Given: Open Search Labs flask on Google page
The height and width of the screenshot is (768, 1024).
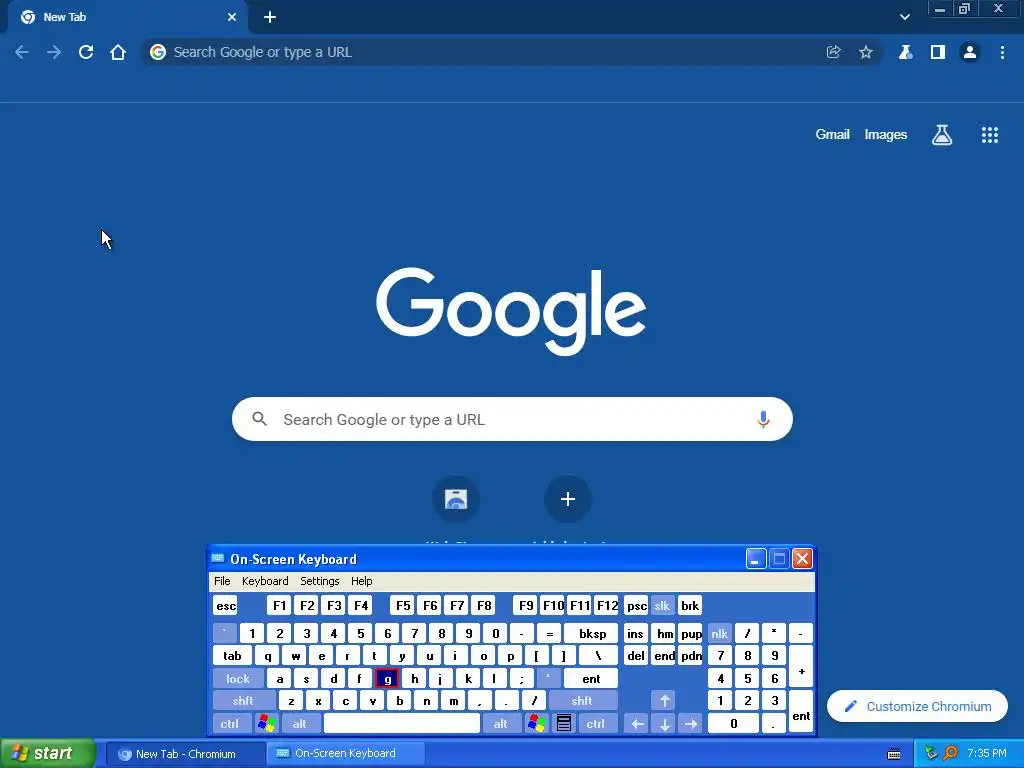Looking at the screenshot, I should click(x=942, y=135).
